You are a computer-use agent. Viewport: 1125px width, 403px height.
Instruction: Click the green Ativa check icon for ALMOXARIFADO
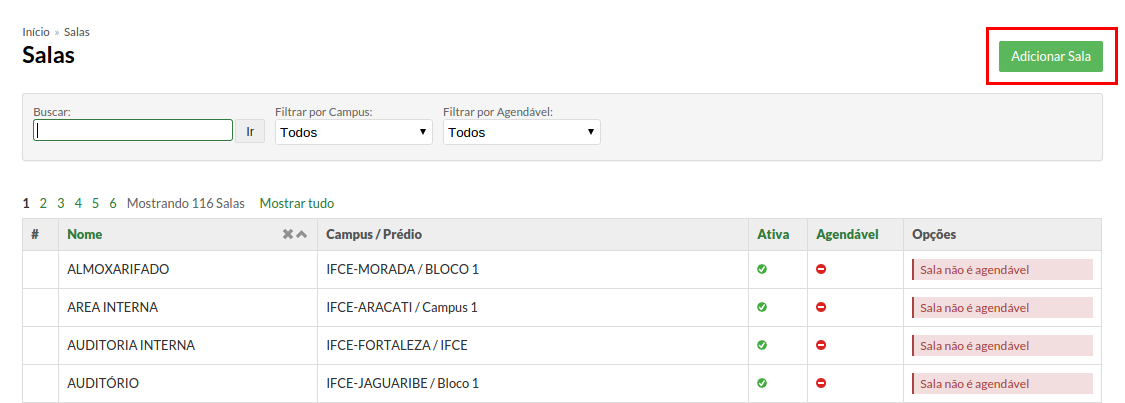(762, 269)
